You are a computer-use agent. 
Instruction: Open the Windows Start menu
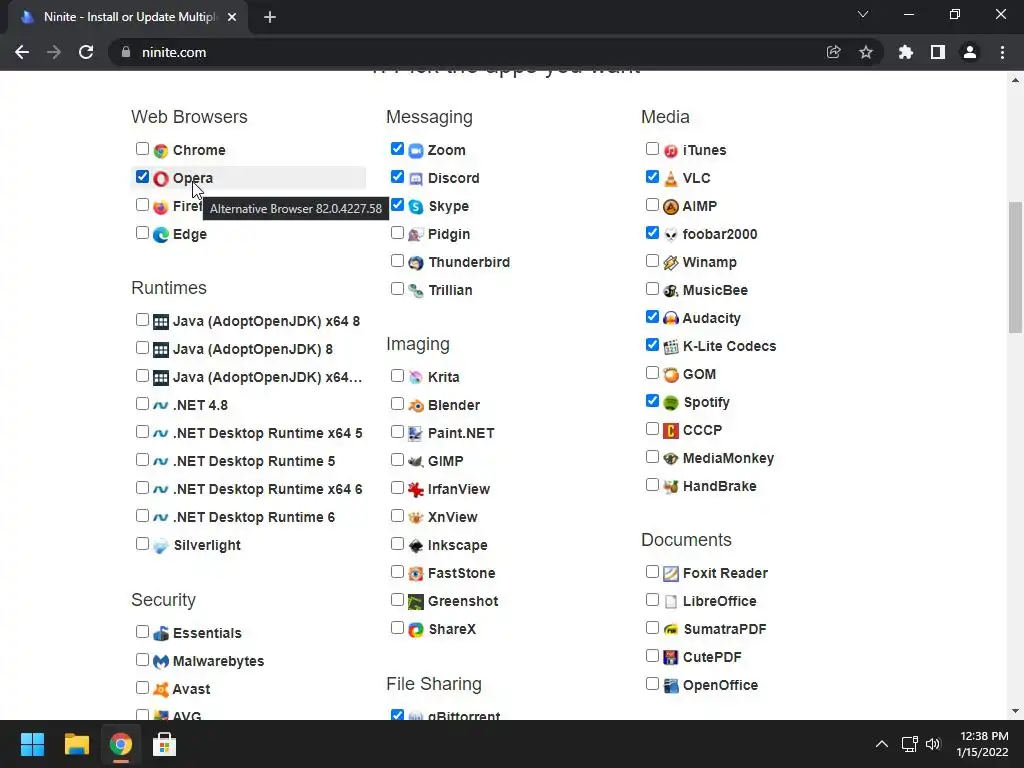[32, 744]
